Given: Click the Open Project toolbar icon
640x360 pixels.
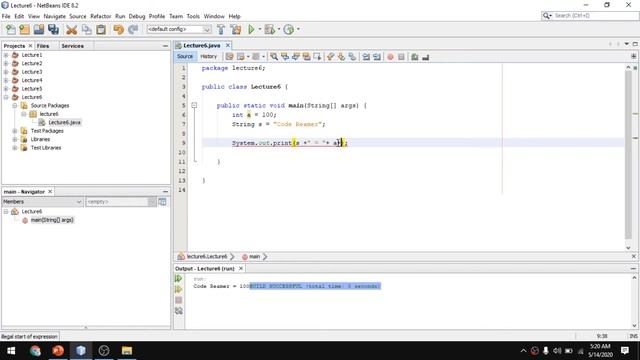Looking at the screenshot, I should pos(39,29).
